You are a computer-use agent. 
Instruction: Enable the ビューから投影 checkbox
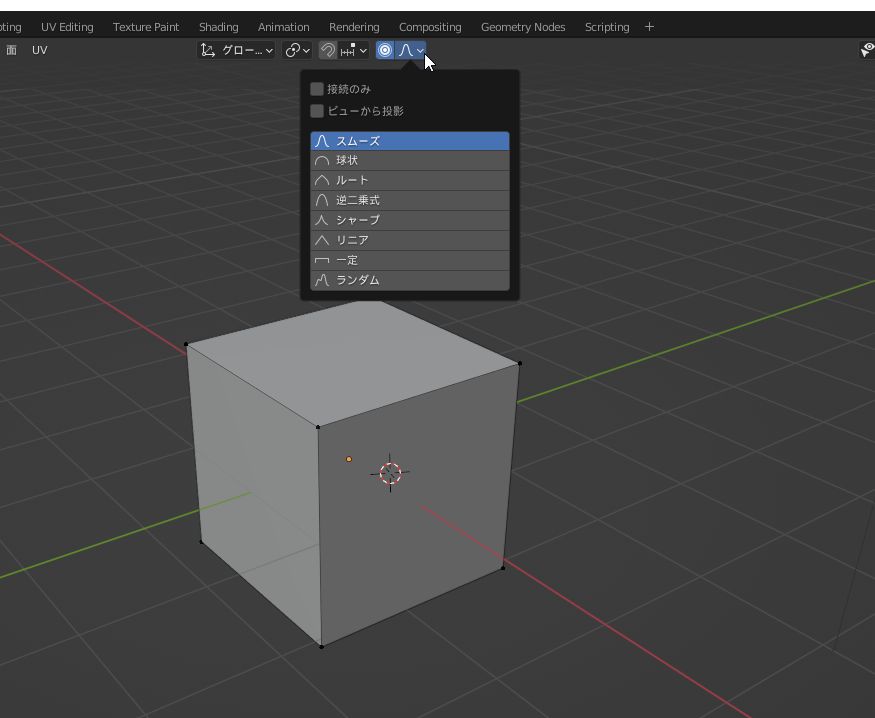[x=317, y=111]
